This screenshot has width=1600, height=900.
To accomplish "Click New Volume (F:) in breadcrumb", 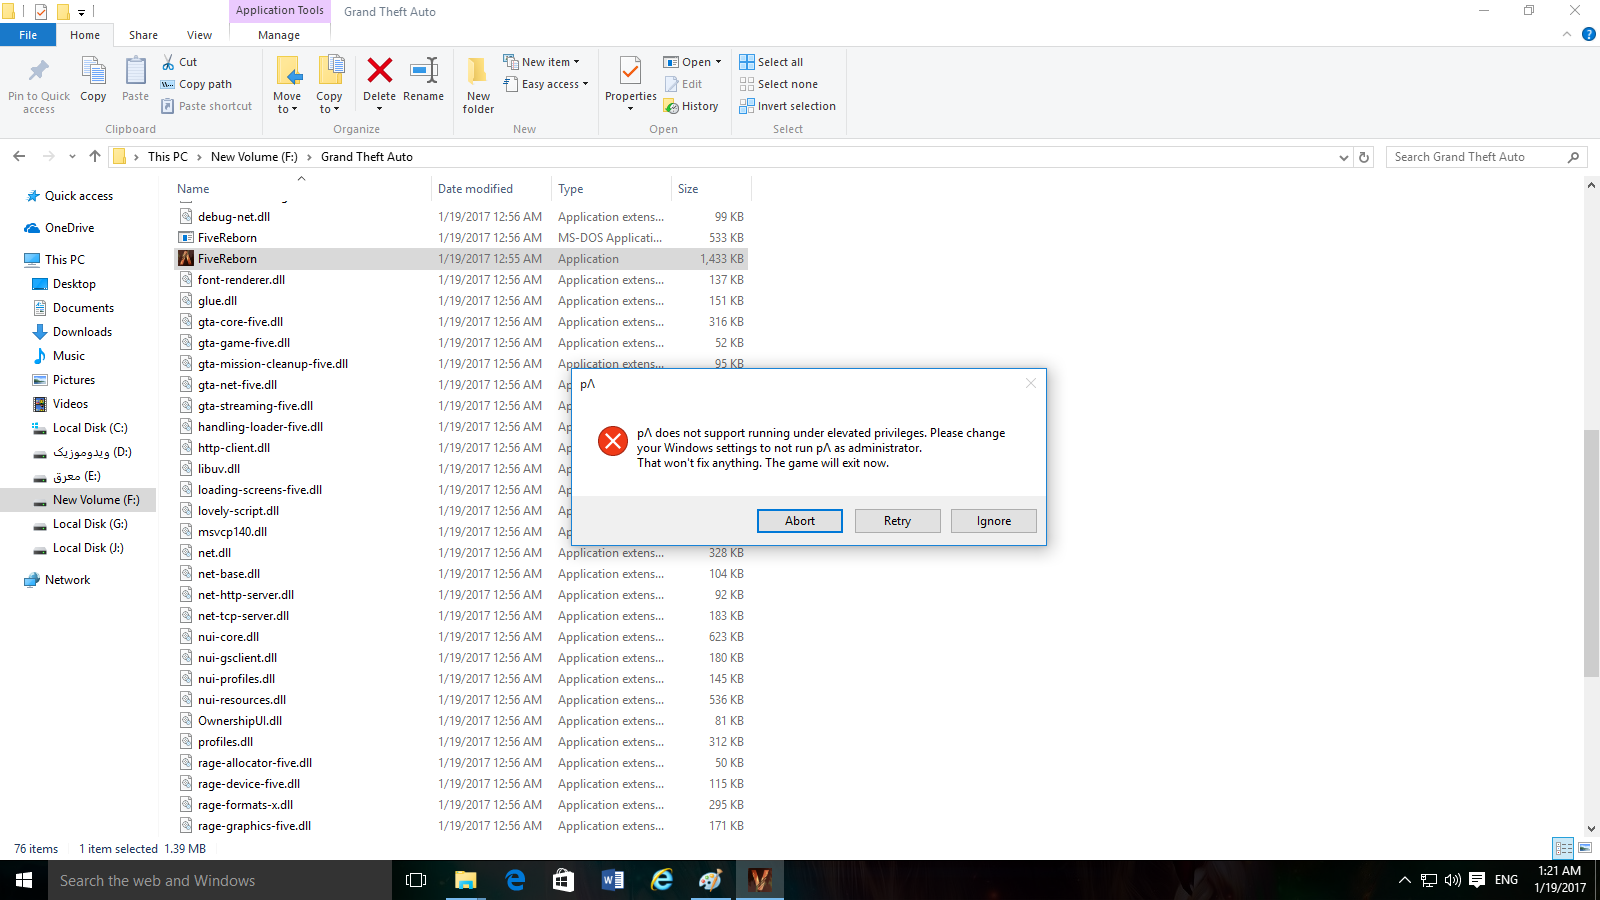I will [254, 157].
